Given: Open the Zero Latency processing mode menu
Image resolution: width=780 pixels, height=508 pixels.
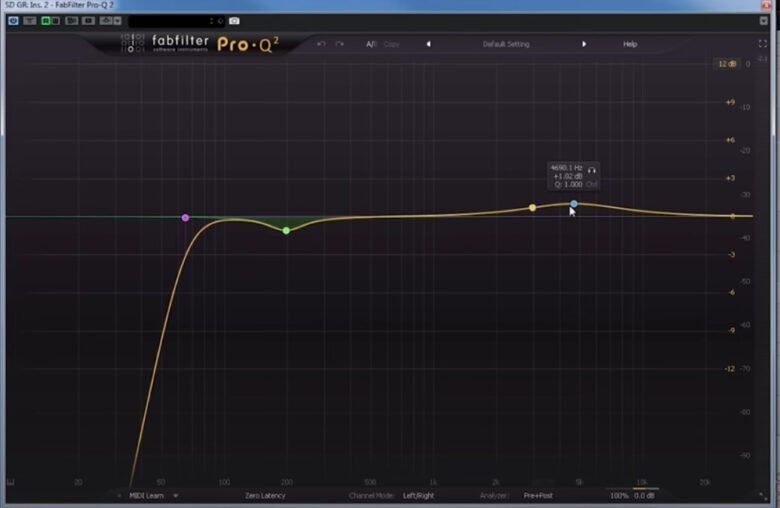Looking at the screenshot, I should click(265, 496).
